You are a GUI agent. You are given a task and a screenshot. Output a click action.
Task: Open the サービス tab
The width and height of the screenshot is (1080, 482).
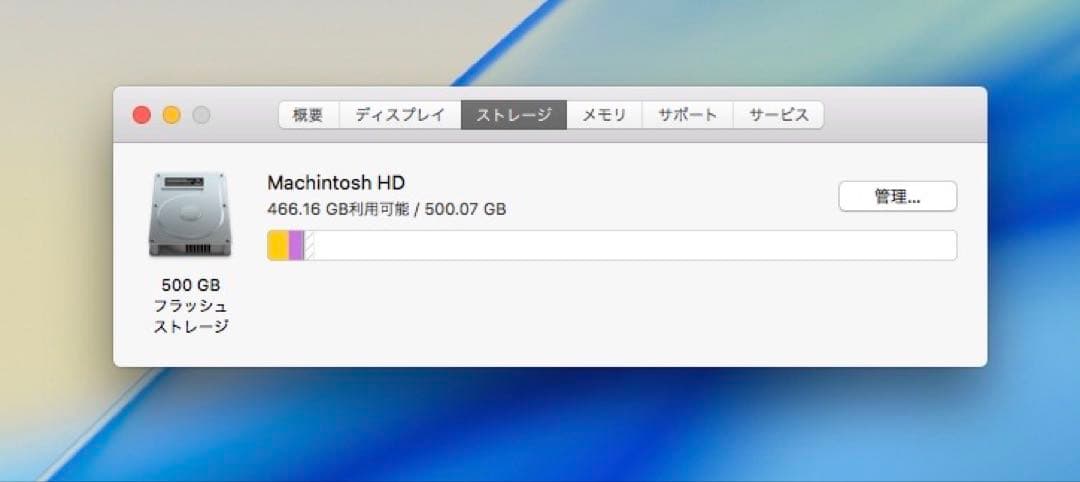tap(778, 115)
